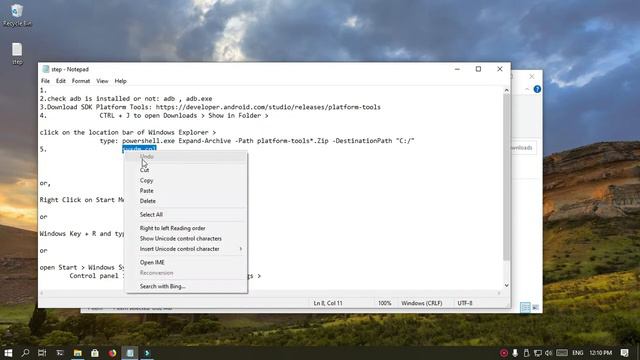Click red recording icon in the tray
Screen dimensions: 640x360
point(504,353)
